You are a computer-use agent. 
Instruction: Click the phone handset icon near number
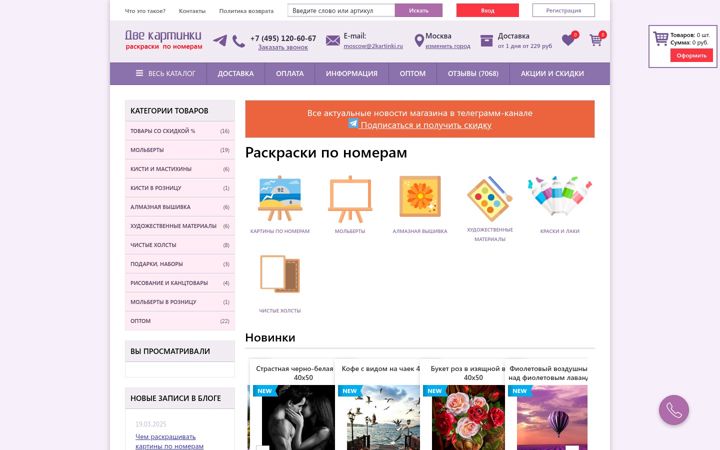point(238,41)
